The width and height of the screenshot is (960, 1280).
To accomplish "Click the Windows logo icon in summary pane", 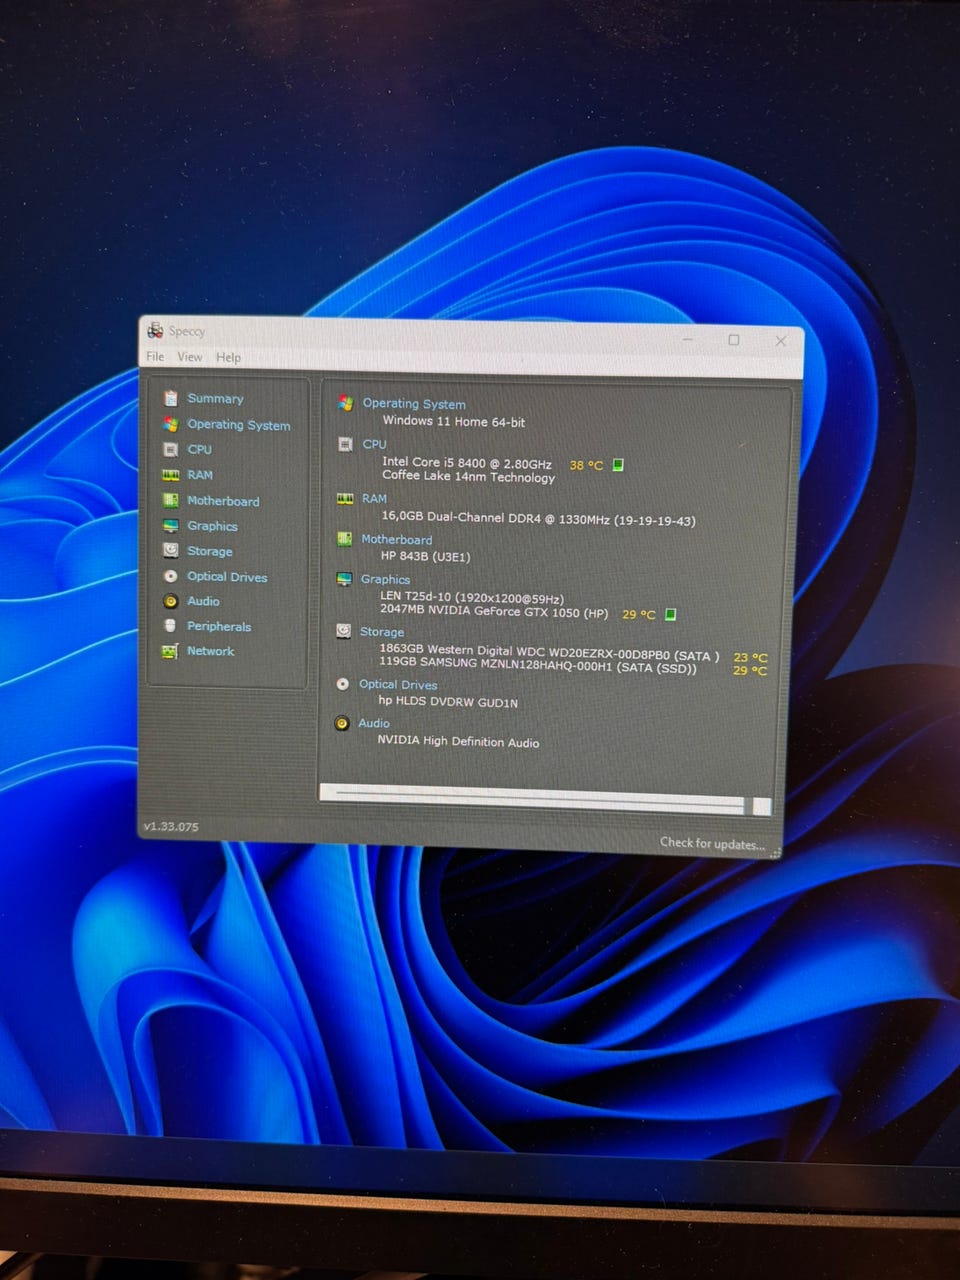I will (x=346, y=403).
